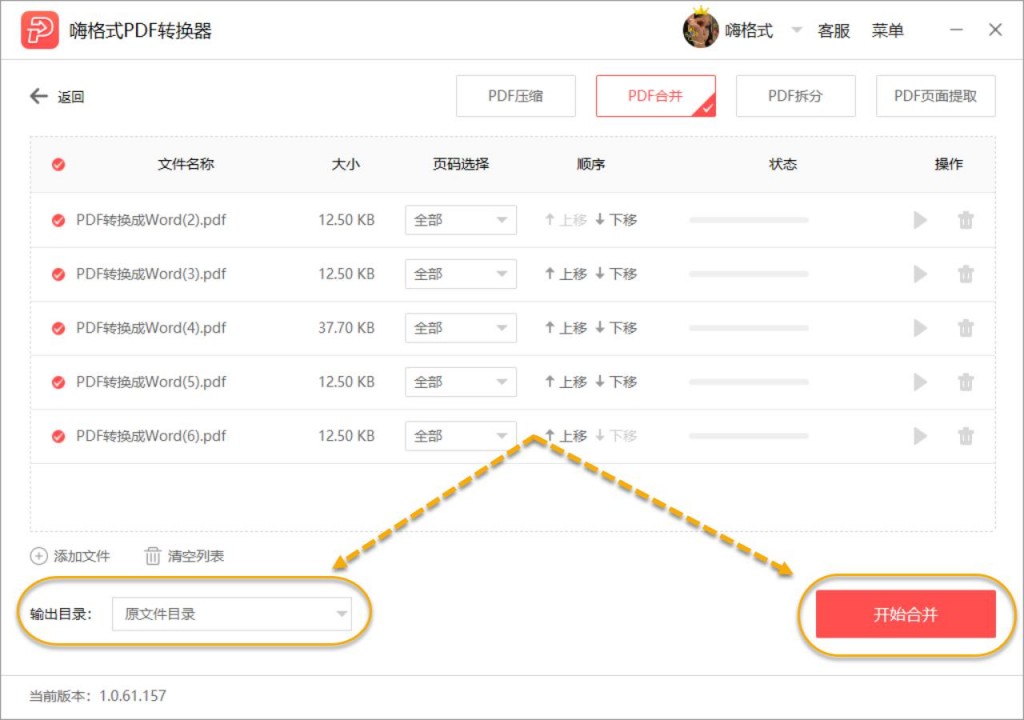Uncheck PDF转换成Word(6).pdf file
Screen dimensions: 1024x720
pyautogui.click(x=58, y=436)
